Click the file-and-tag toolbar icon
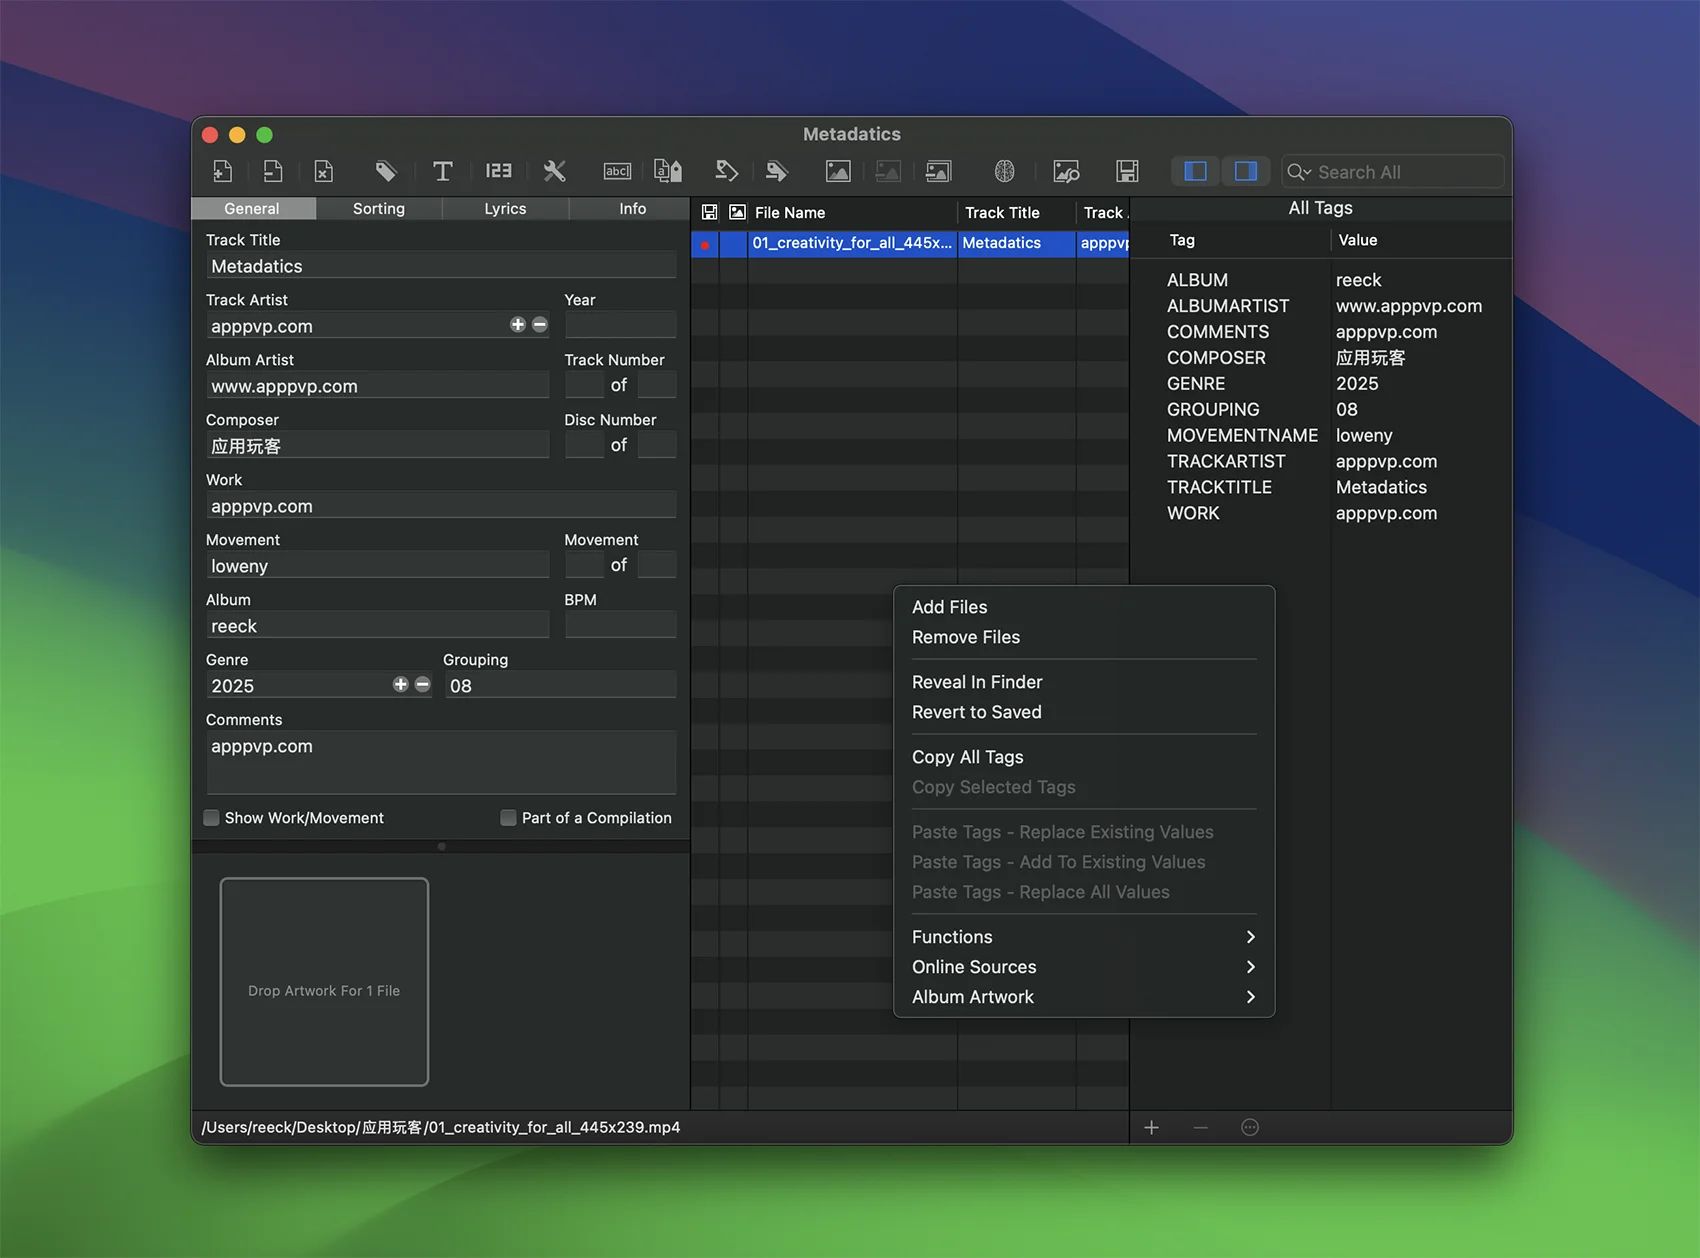This screenshot has height=1258, width=1700. 667,171
